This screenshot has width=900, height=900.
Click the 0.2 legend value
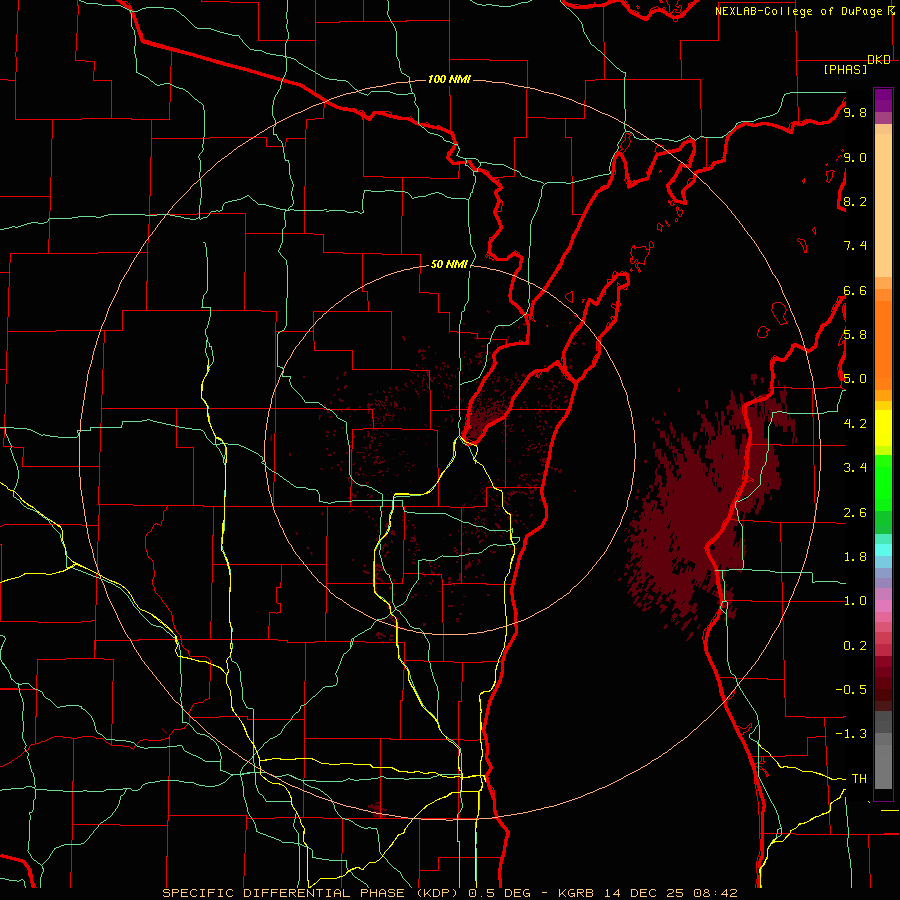(855, 646)
